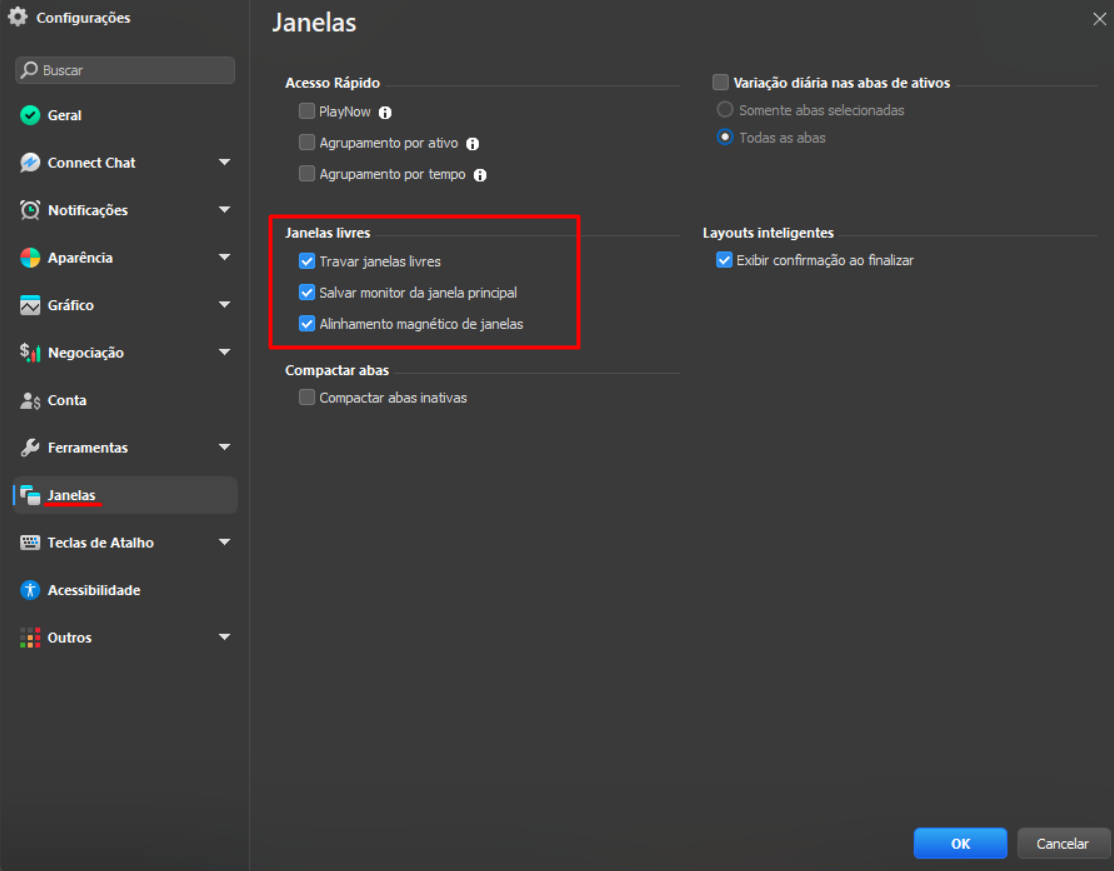The width and height of the screenshot is (1114, 871).
Task: Focus the Buscar search field
Action: [125, 70]
